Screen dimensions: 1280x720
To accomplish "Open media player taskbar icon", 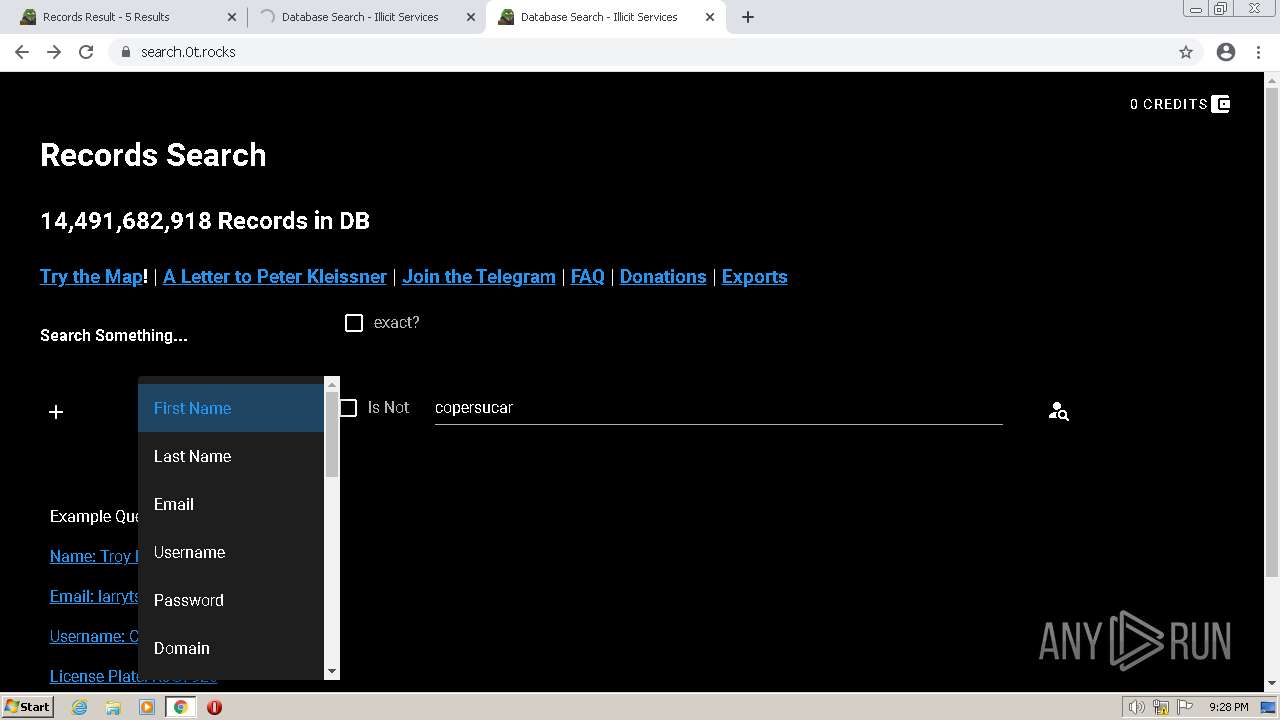I will pyautogui.click(x=147, y=707).
